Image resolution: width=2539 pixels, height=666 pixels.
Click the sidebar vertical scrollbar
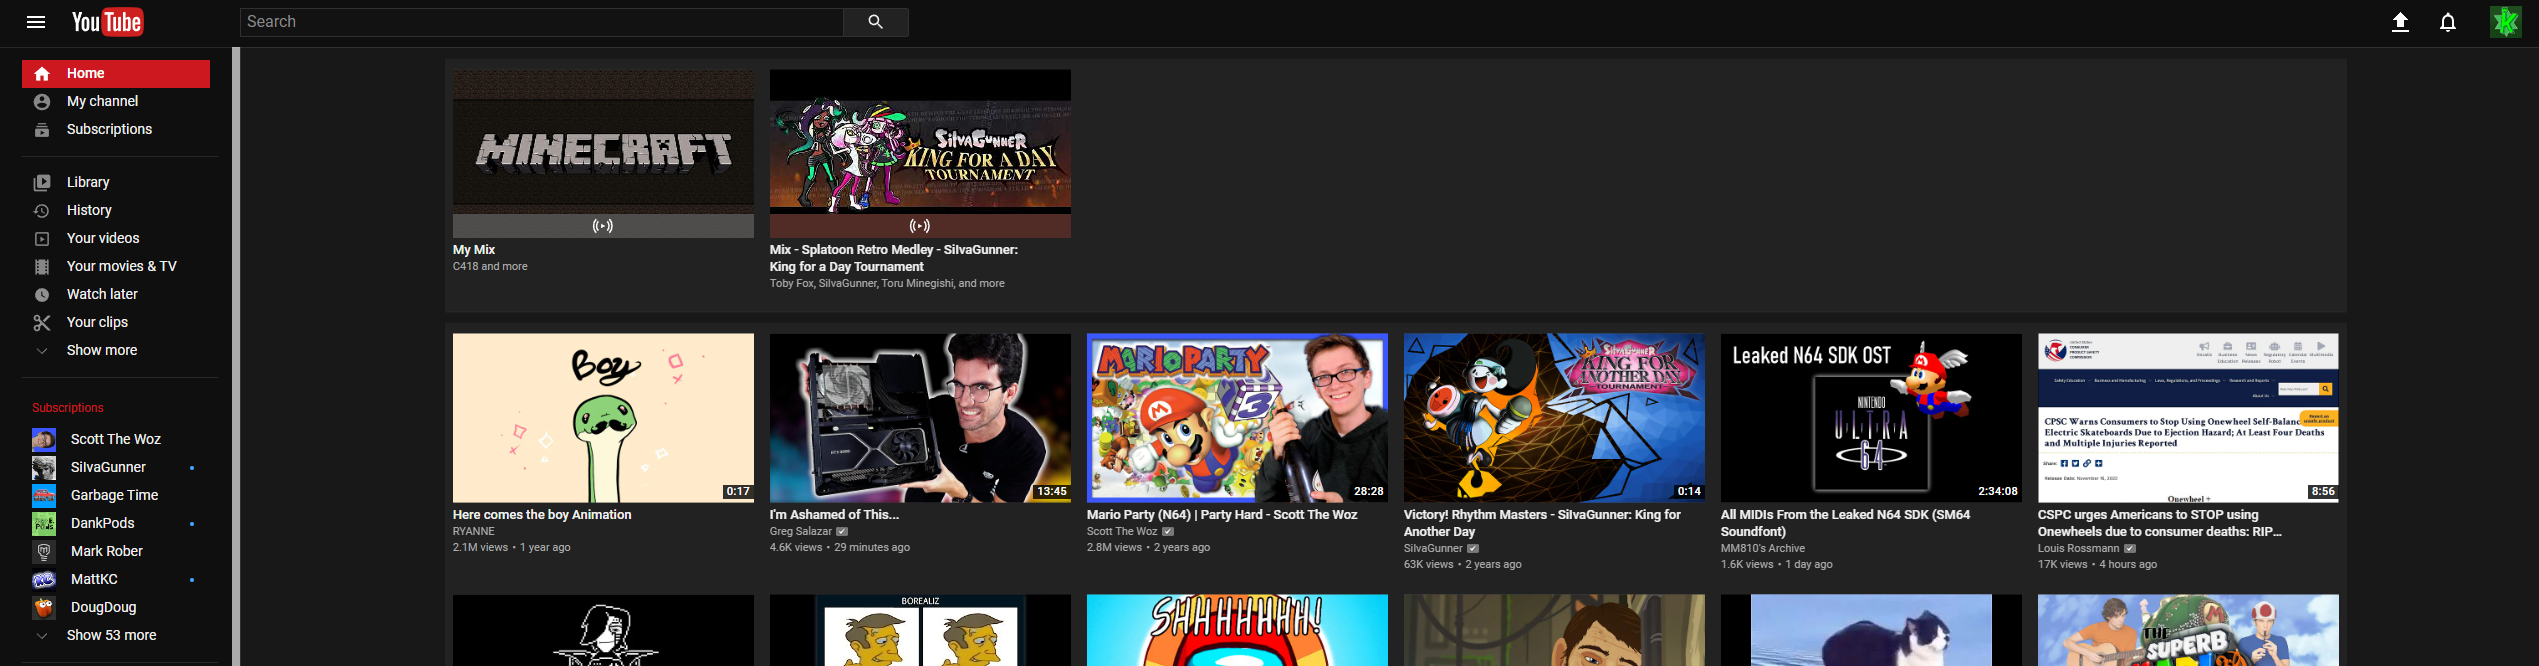pos(236,356)
